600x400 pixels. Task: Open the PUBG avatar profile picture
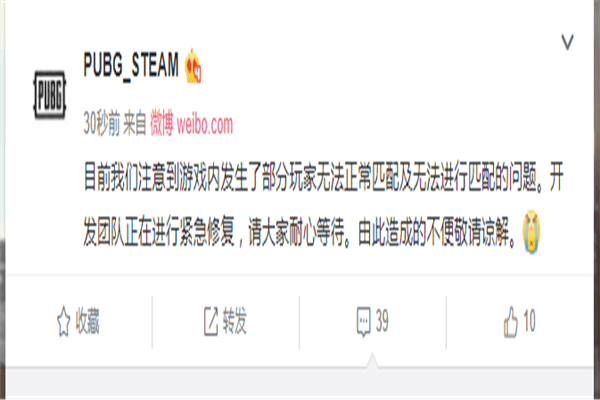pos(50,94)
